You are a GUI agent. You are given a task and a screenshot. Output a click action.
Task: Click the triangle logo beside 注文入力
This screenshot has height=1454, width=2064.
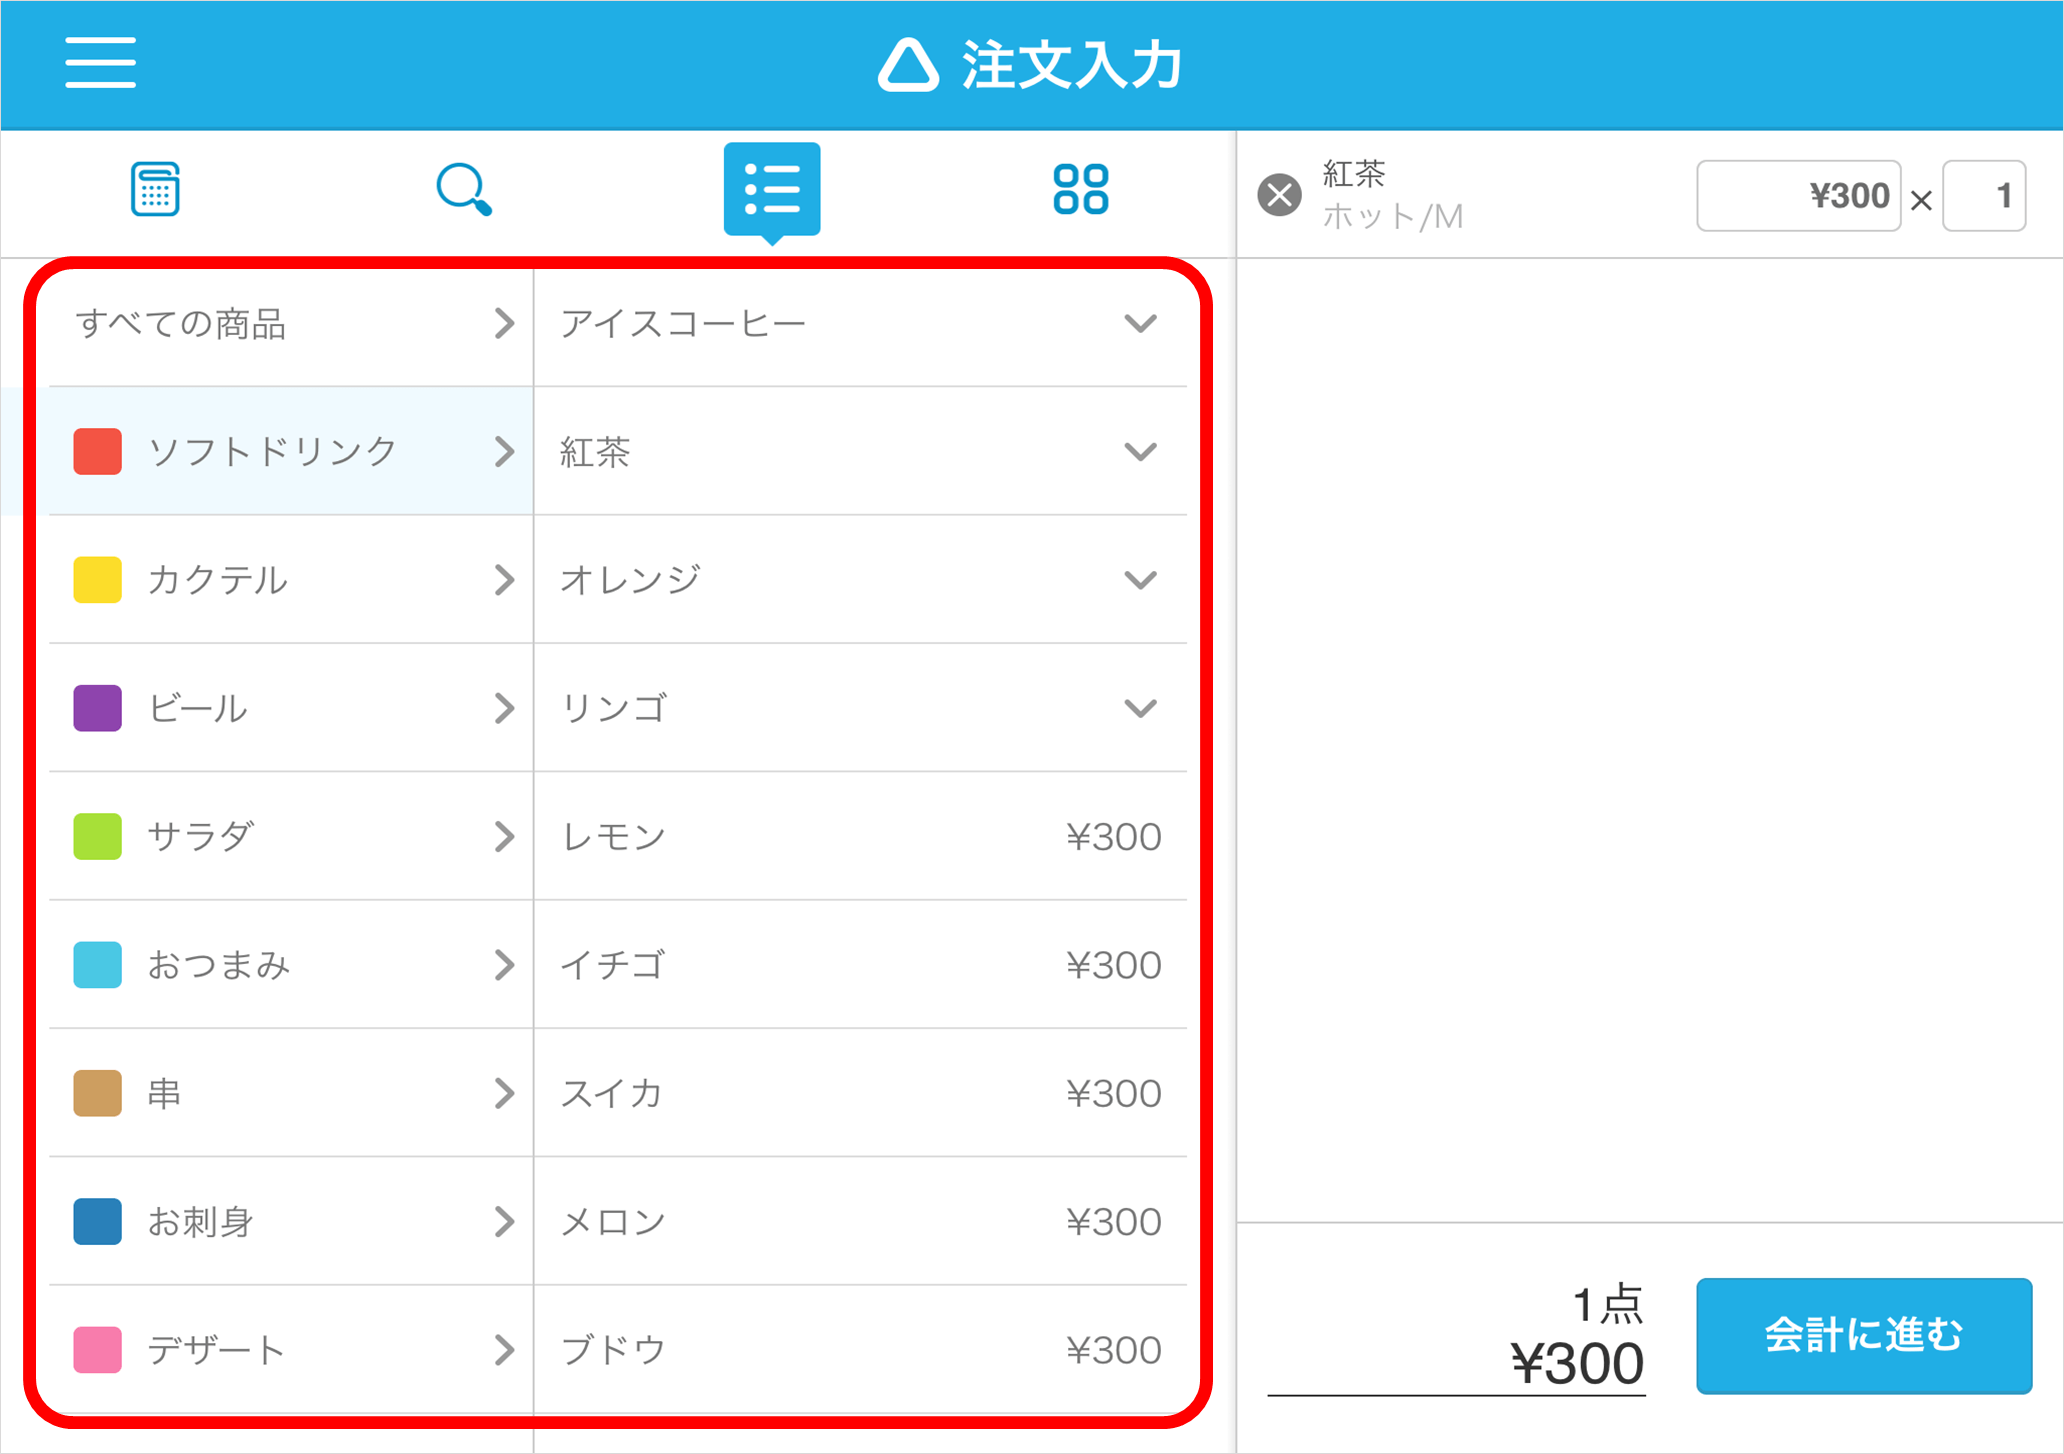[908, 66]
